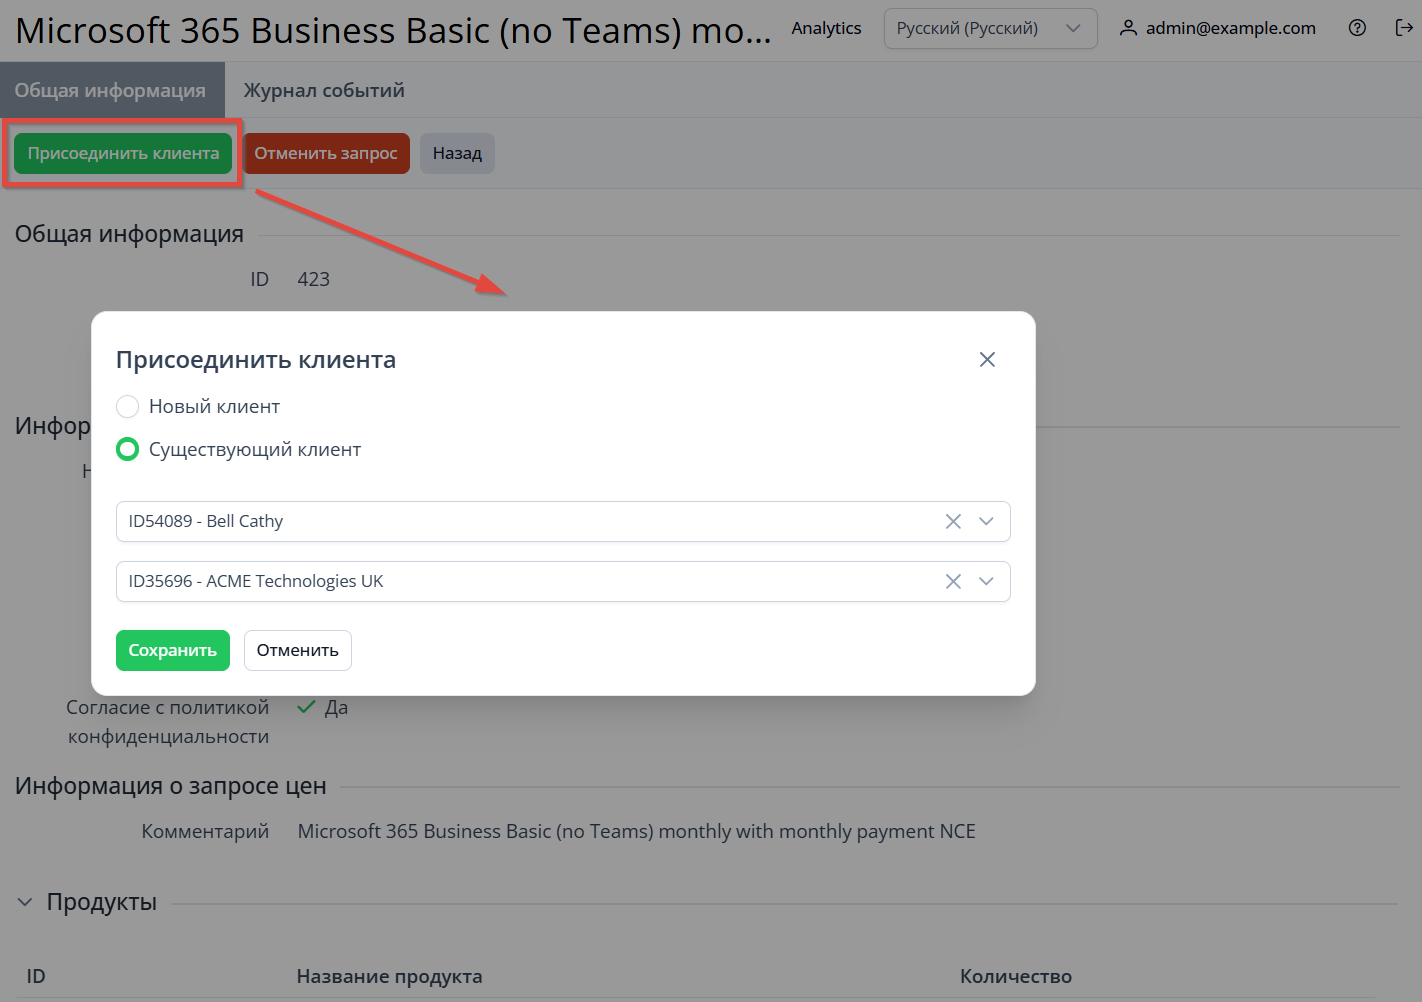Open the Русский language dropdown
This screenshot has width=1422, height=1002.
pos(990,28)
